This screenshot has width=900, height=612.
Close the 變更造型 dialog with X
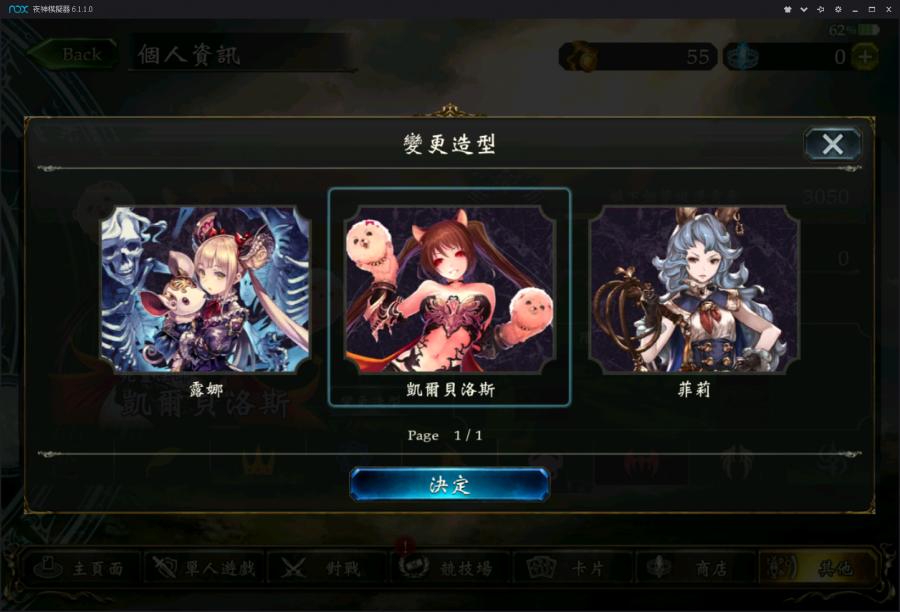point(832,144)
